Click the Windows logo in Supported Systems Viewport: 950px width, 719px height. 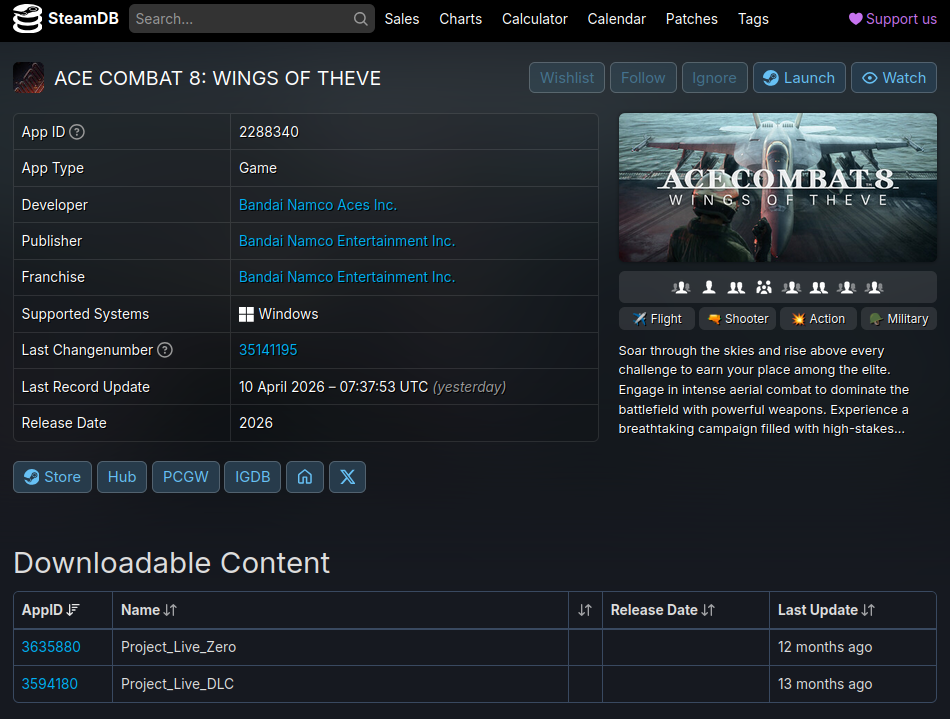coord(246,314)
